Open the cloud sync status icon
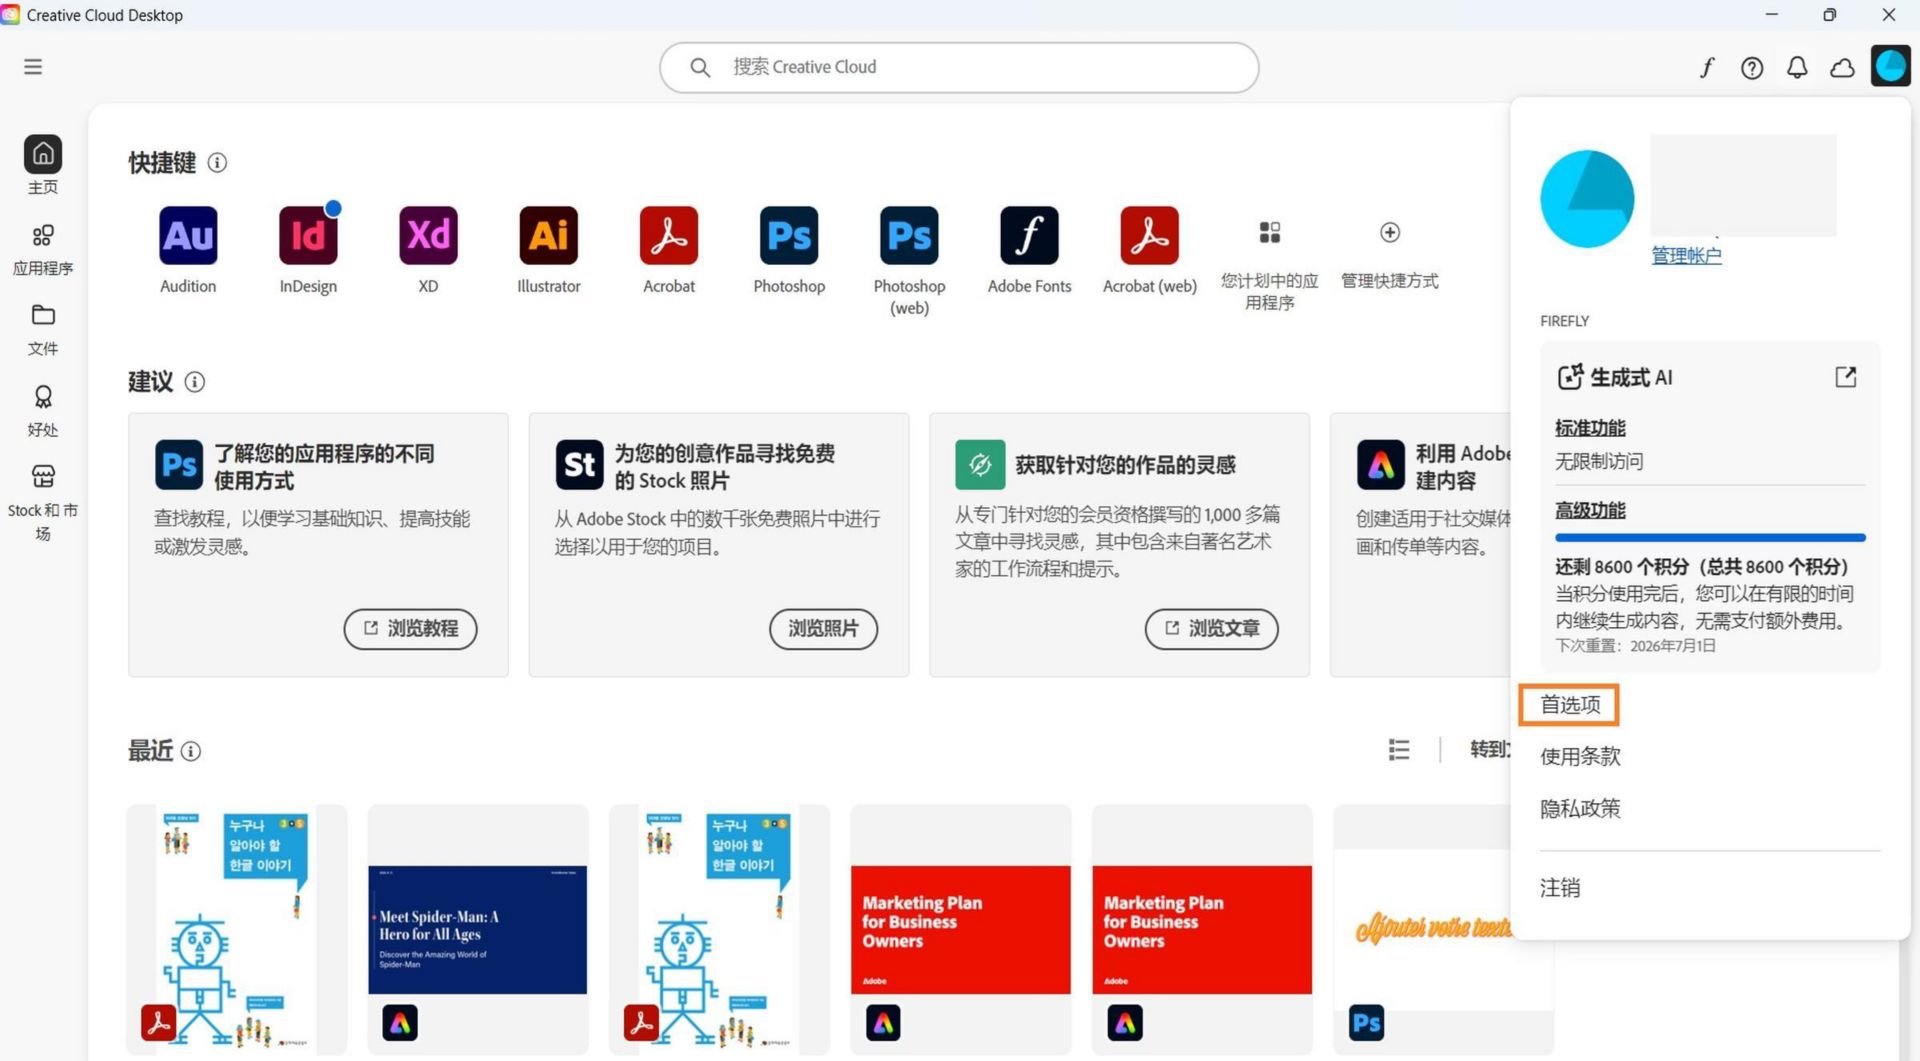1920x1061 pixels. click(1842, 67)
